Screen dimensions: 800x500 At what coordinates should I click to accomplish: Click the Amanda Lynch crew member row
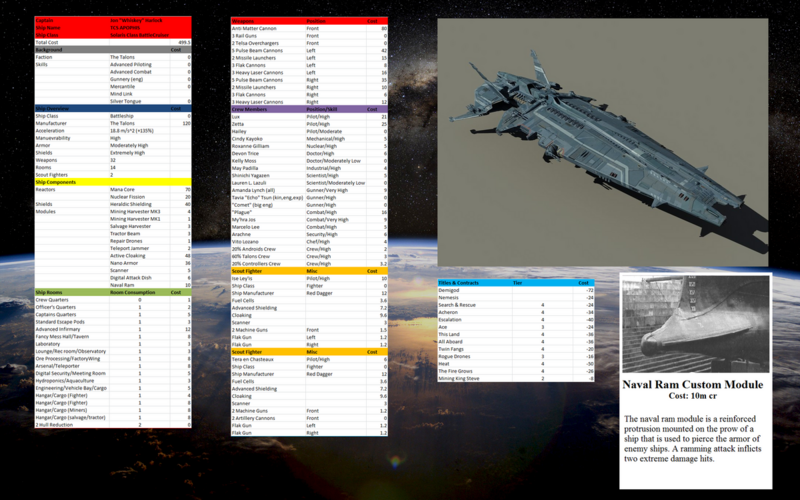point(309,190)
